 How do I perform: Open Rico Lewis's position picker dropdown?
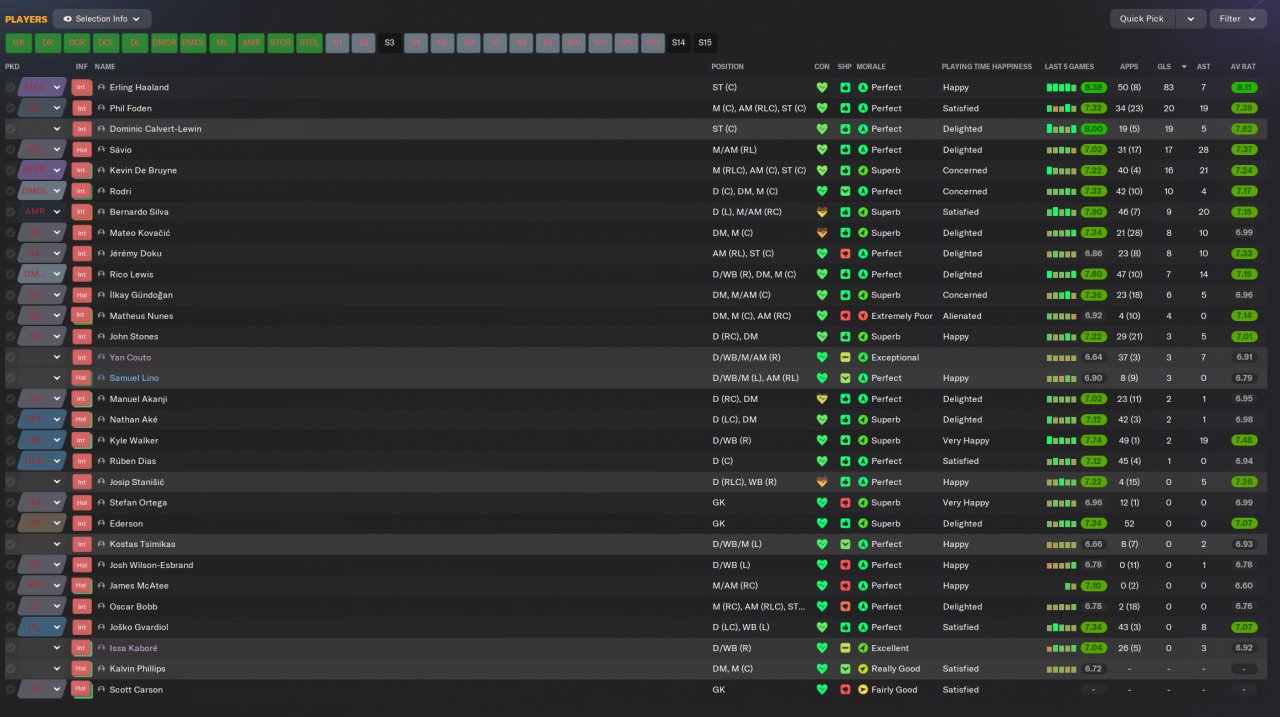(57, 275)
